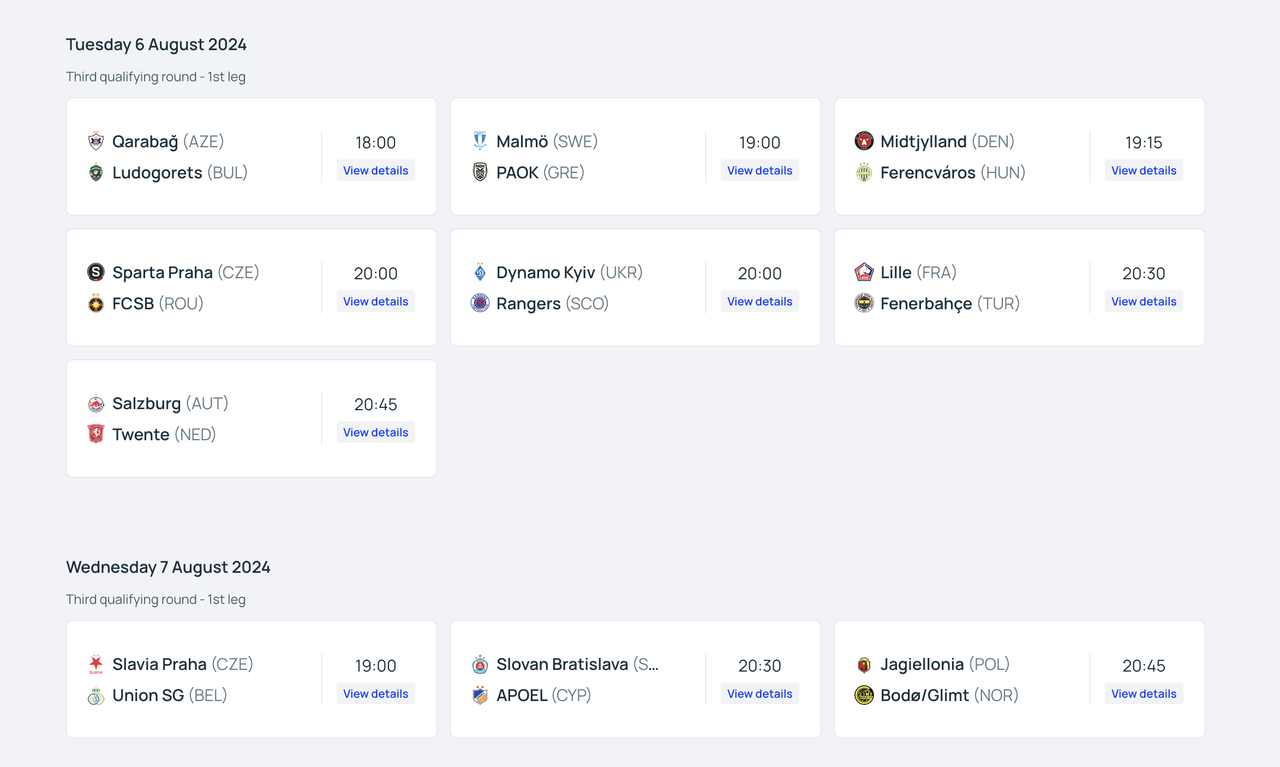Click the Tuesday 6 August 2024 heading
Image resolution: width=1280 pixels, height=767 pixels.
pos(156,44)
